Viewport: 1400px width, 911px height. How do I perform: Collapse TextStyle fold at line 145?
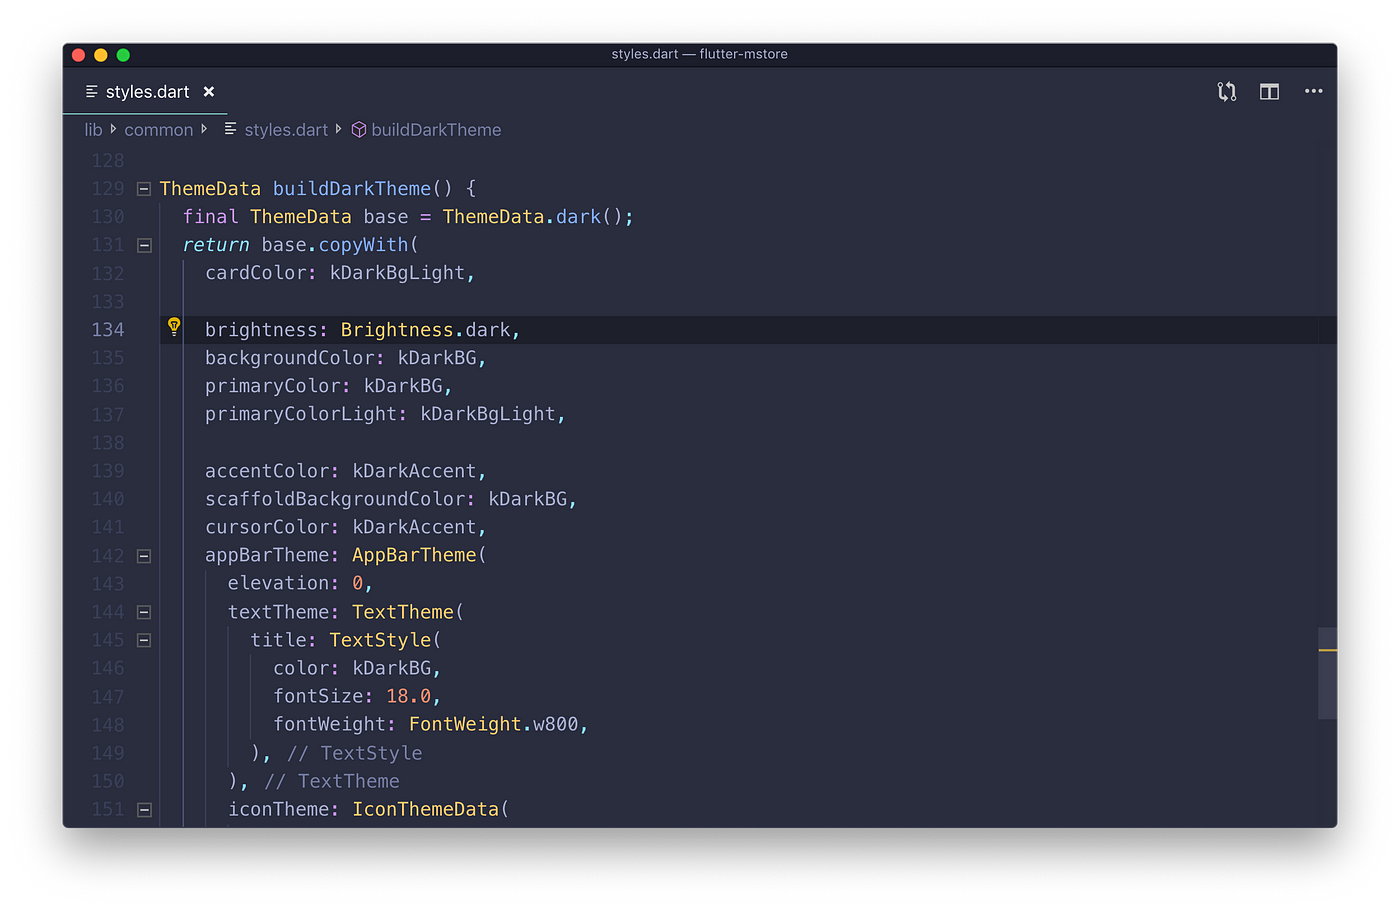pyautogui.click(x=144, y=640)
